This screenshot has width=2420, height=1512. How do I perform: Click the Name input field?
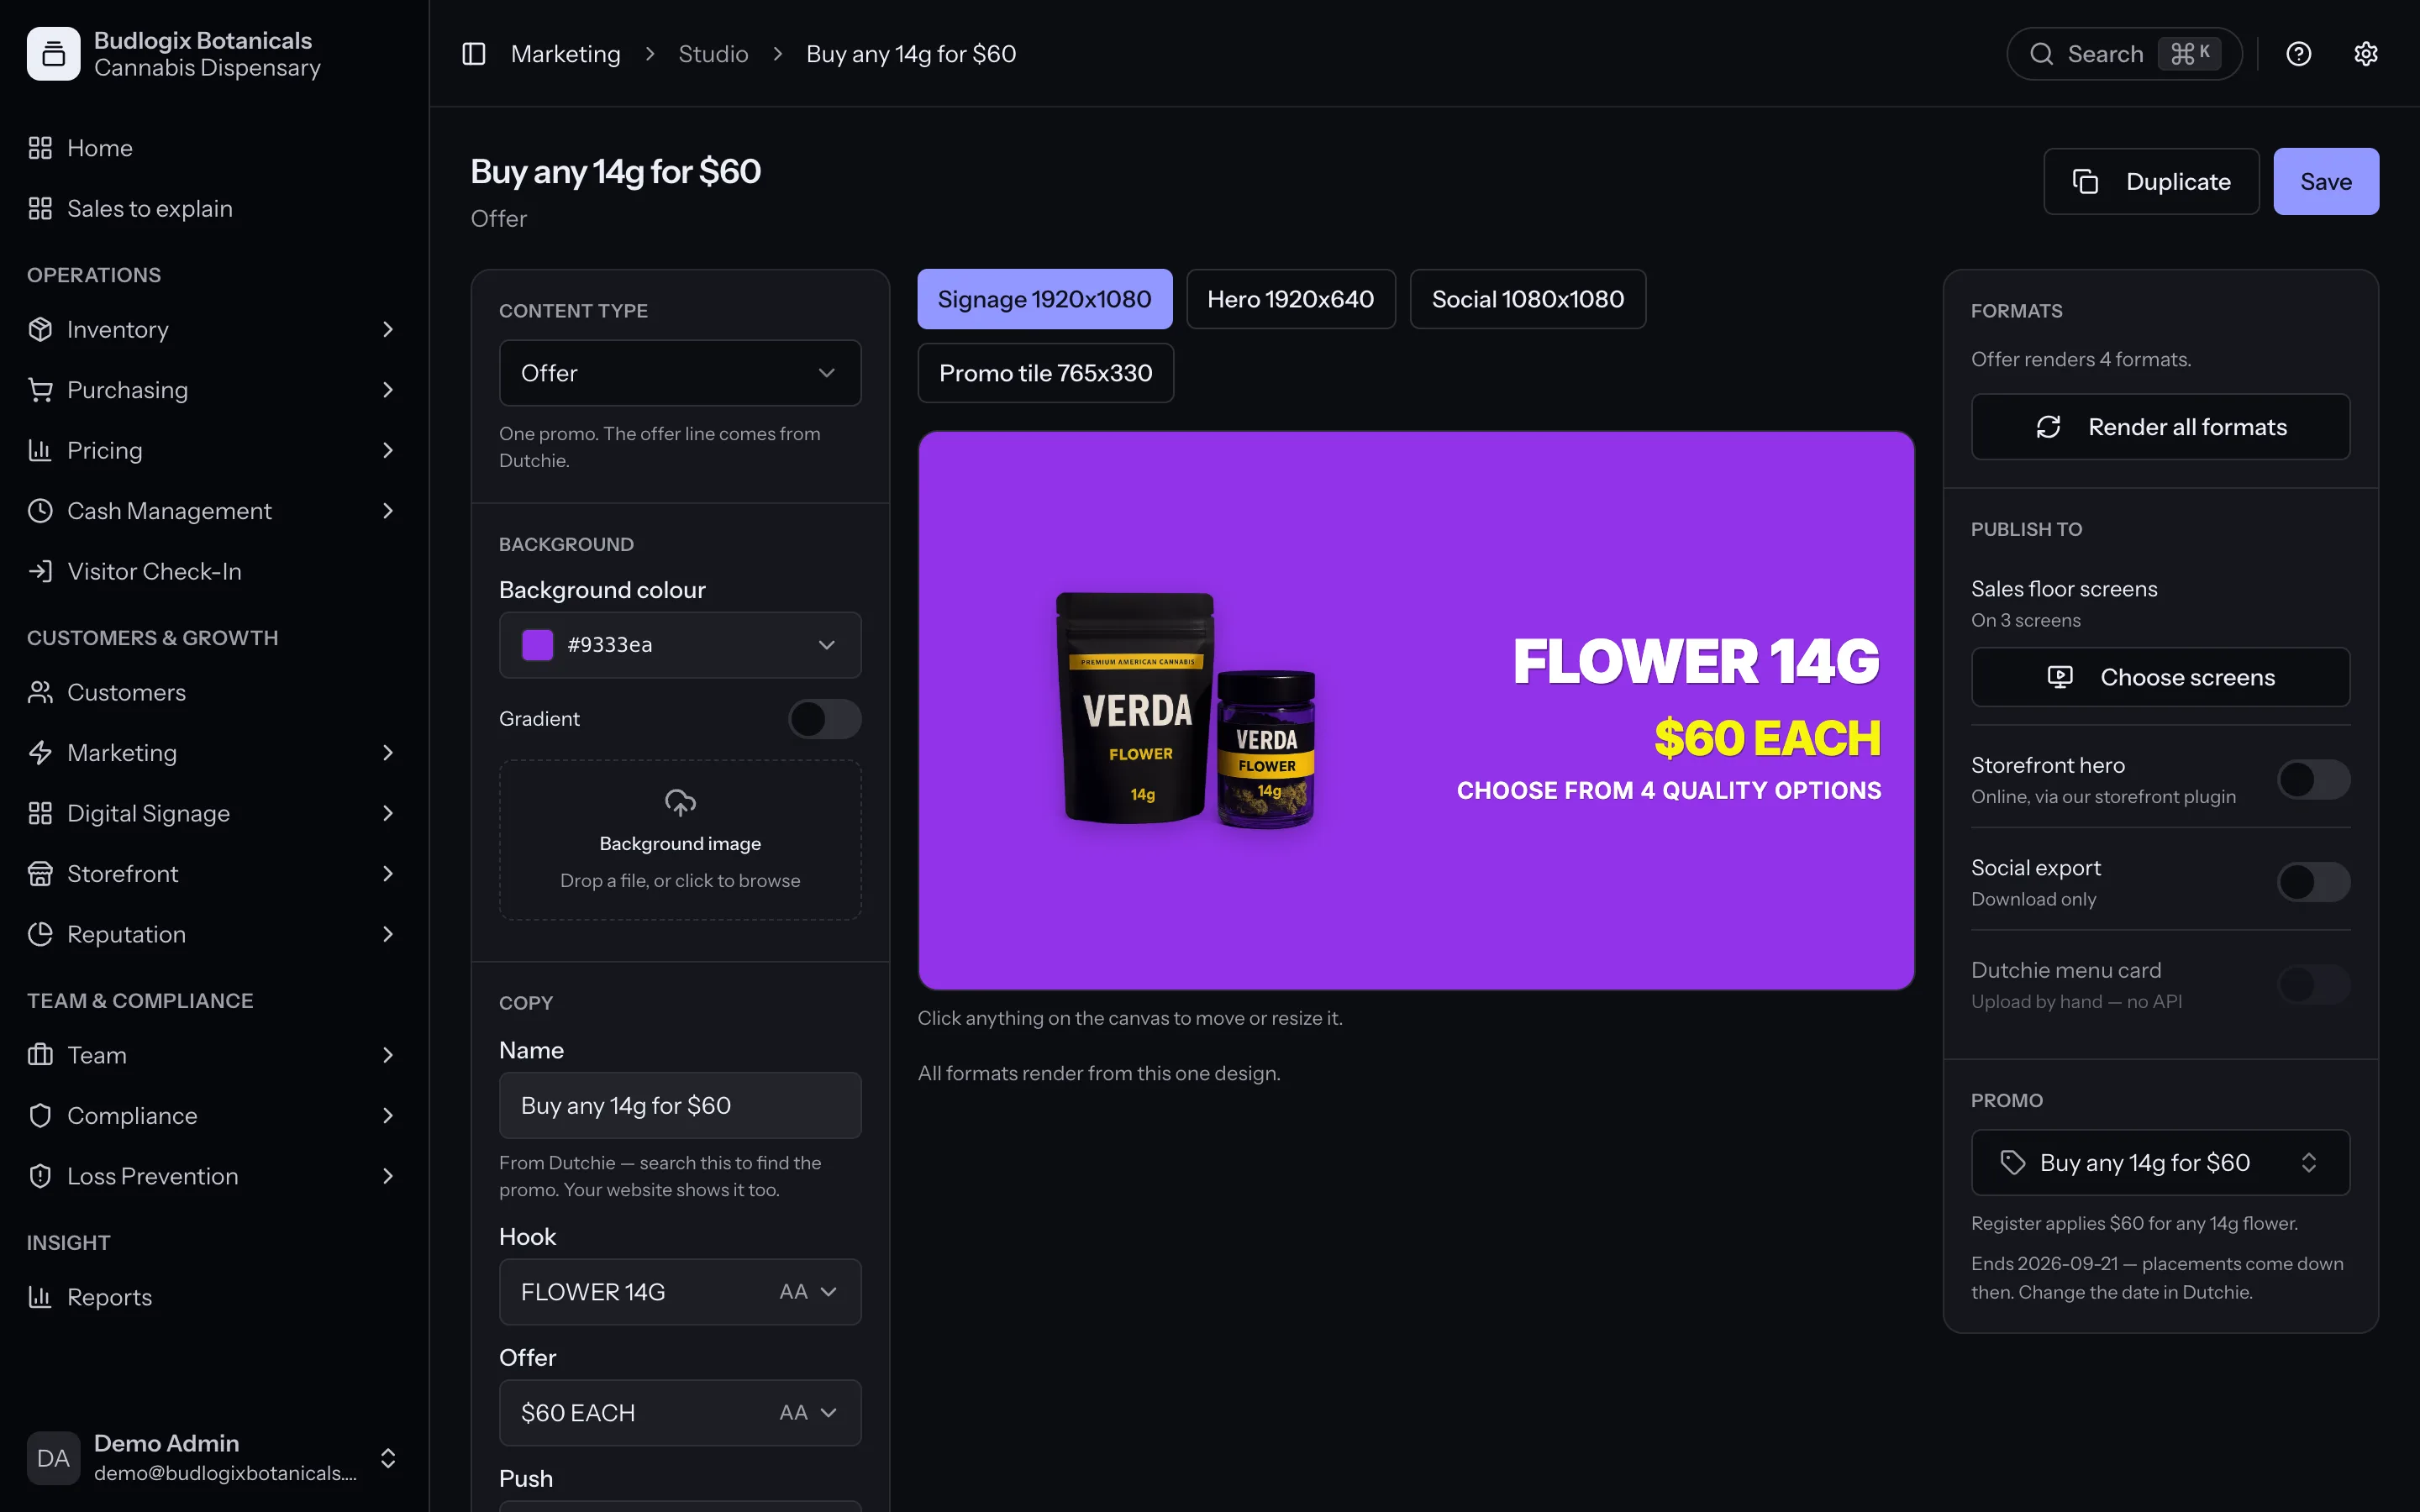tap(680, 1105)
